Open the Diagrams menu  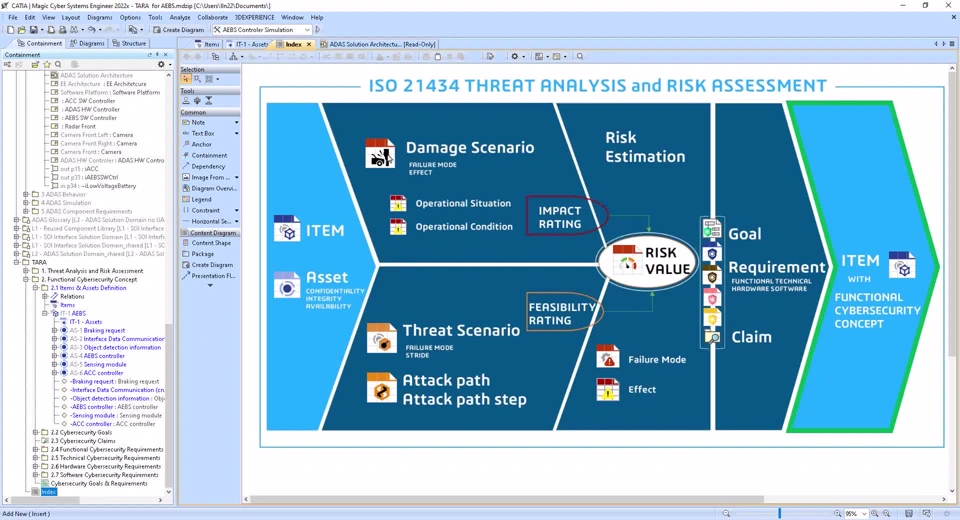99,17
